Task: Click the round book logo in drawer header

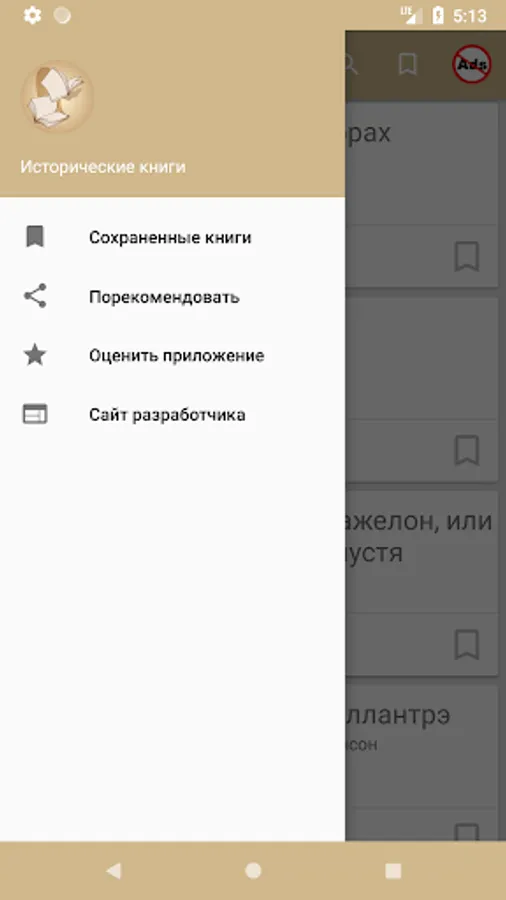Action: pyautogui.click(x=57, y=96)
